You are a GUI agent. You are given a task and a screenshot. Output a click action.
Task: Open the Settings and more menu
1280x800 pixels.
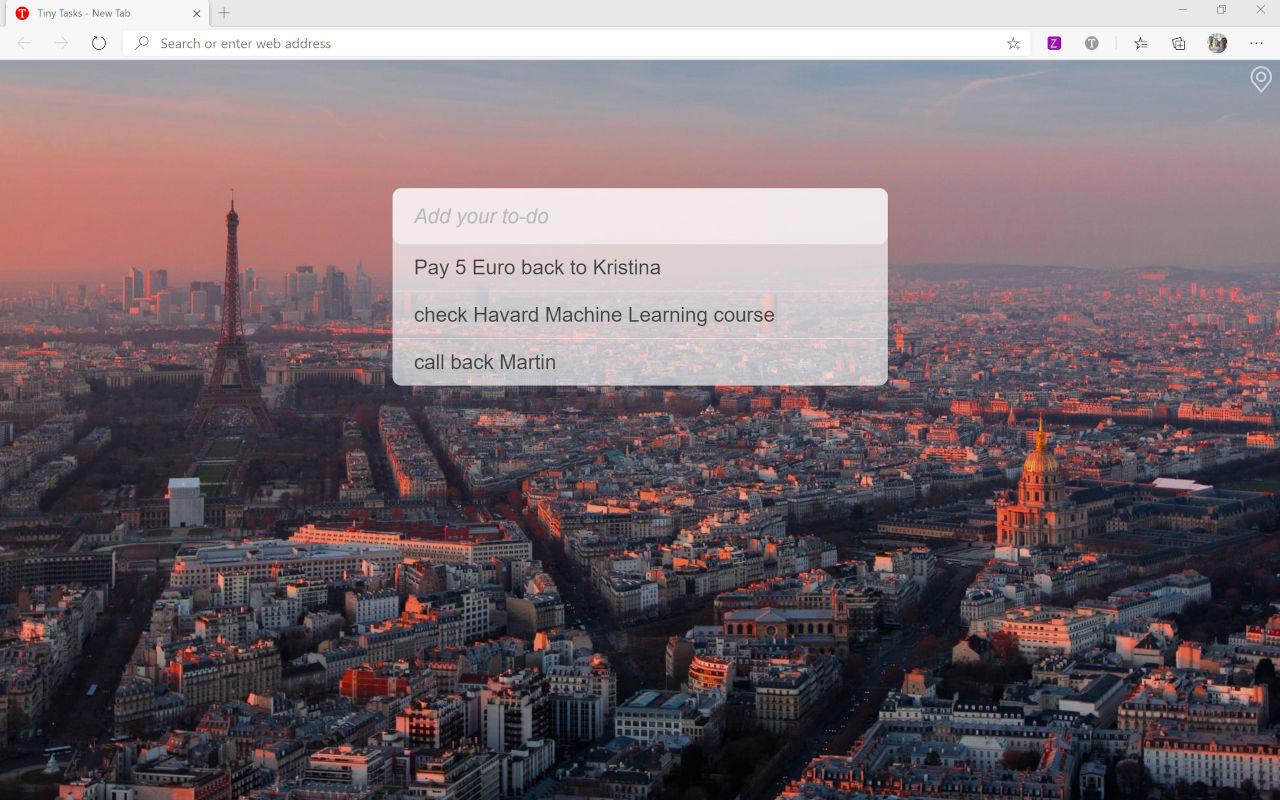pos(1256,43)
